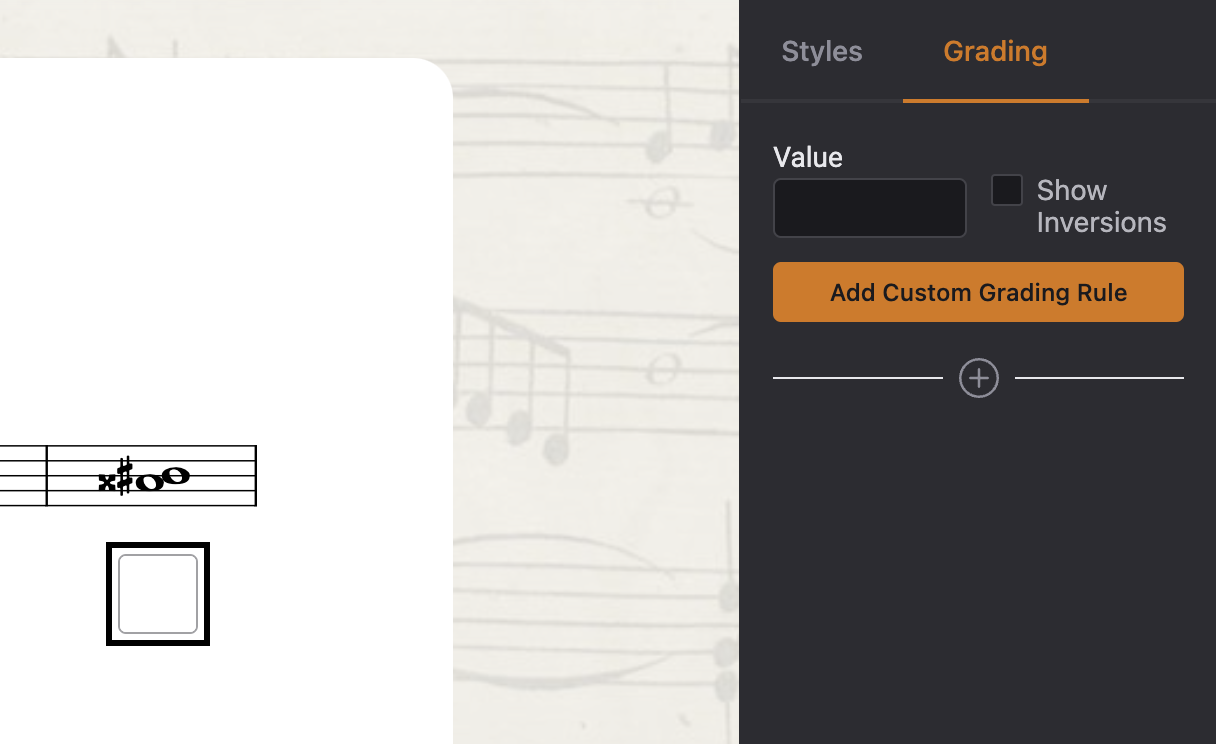Screen dimensions: 1216x744
Task: Click the Show Inversions label text
Action: click(x=1100, y=206)
